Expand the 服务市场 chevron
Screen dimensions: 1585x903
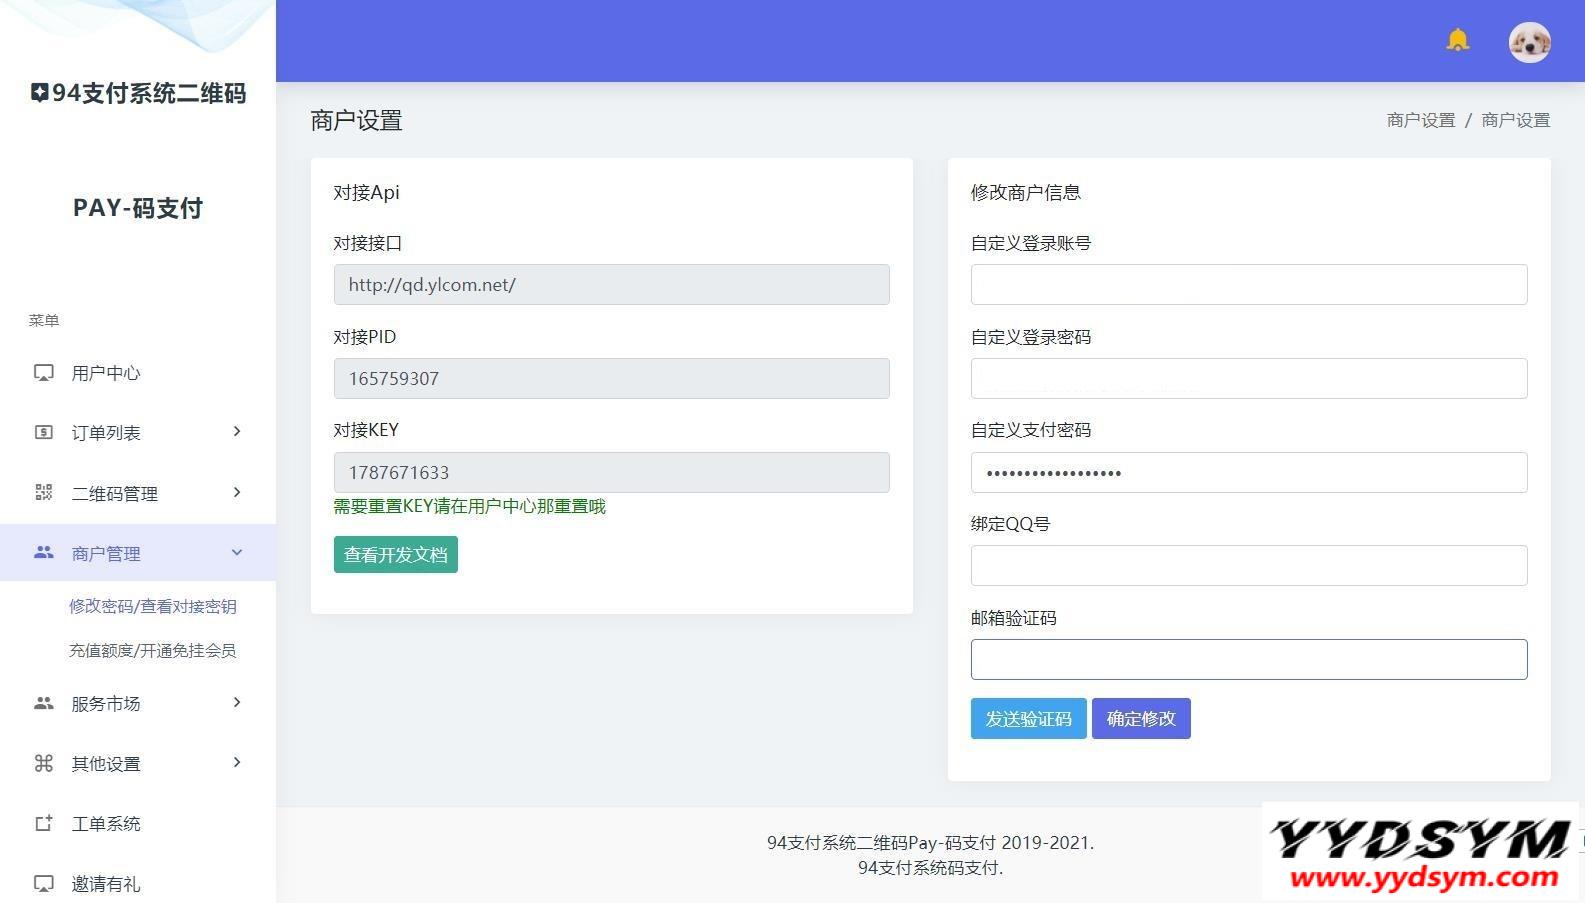tap(237, 703)
